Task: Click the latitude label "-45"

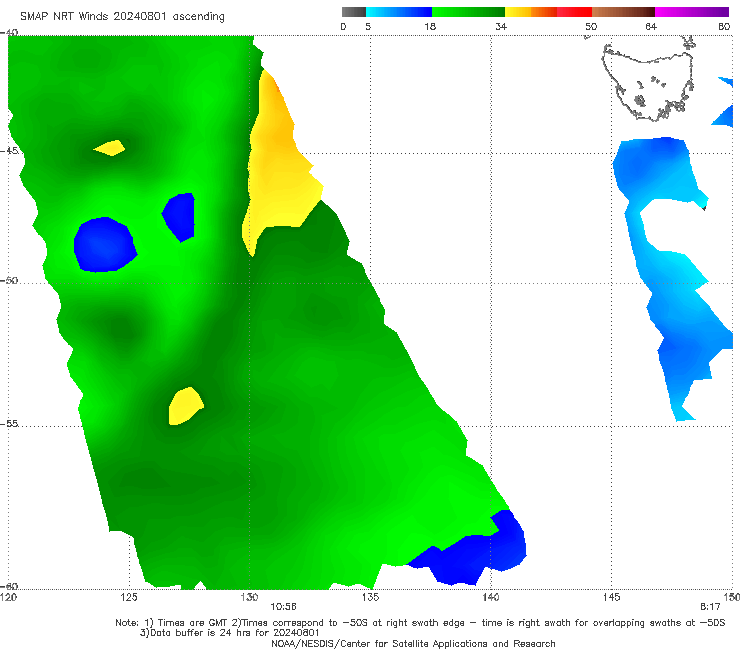Action: [x=9, y=151]
